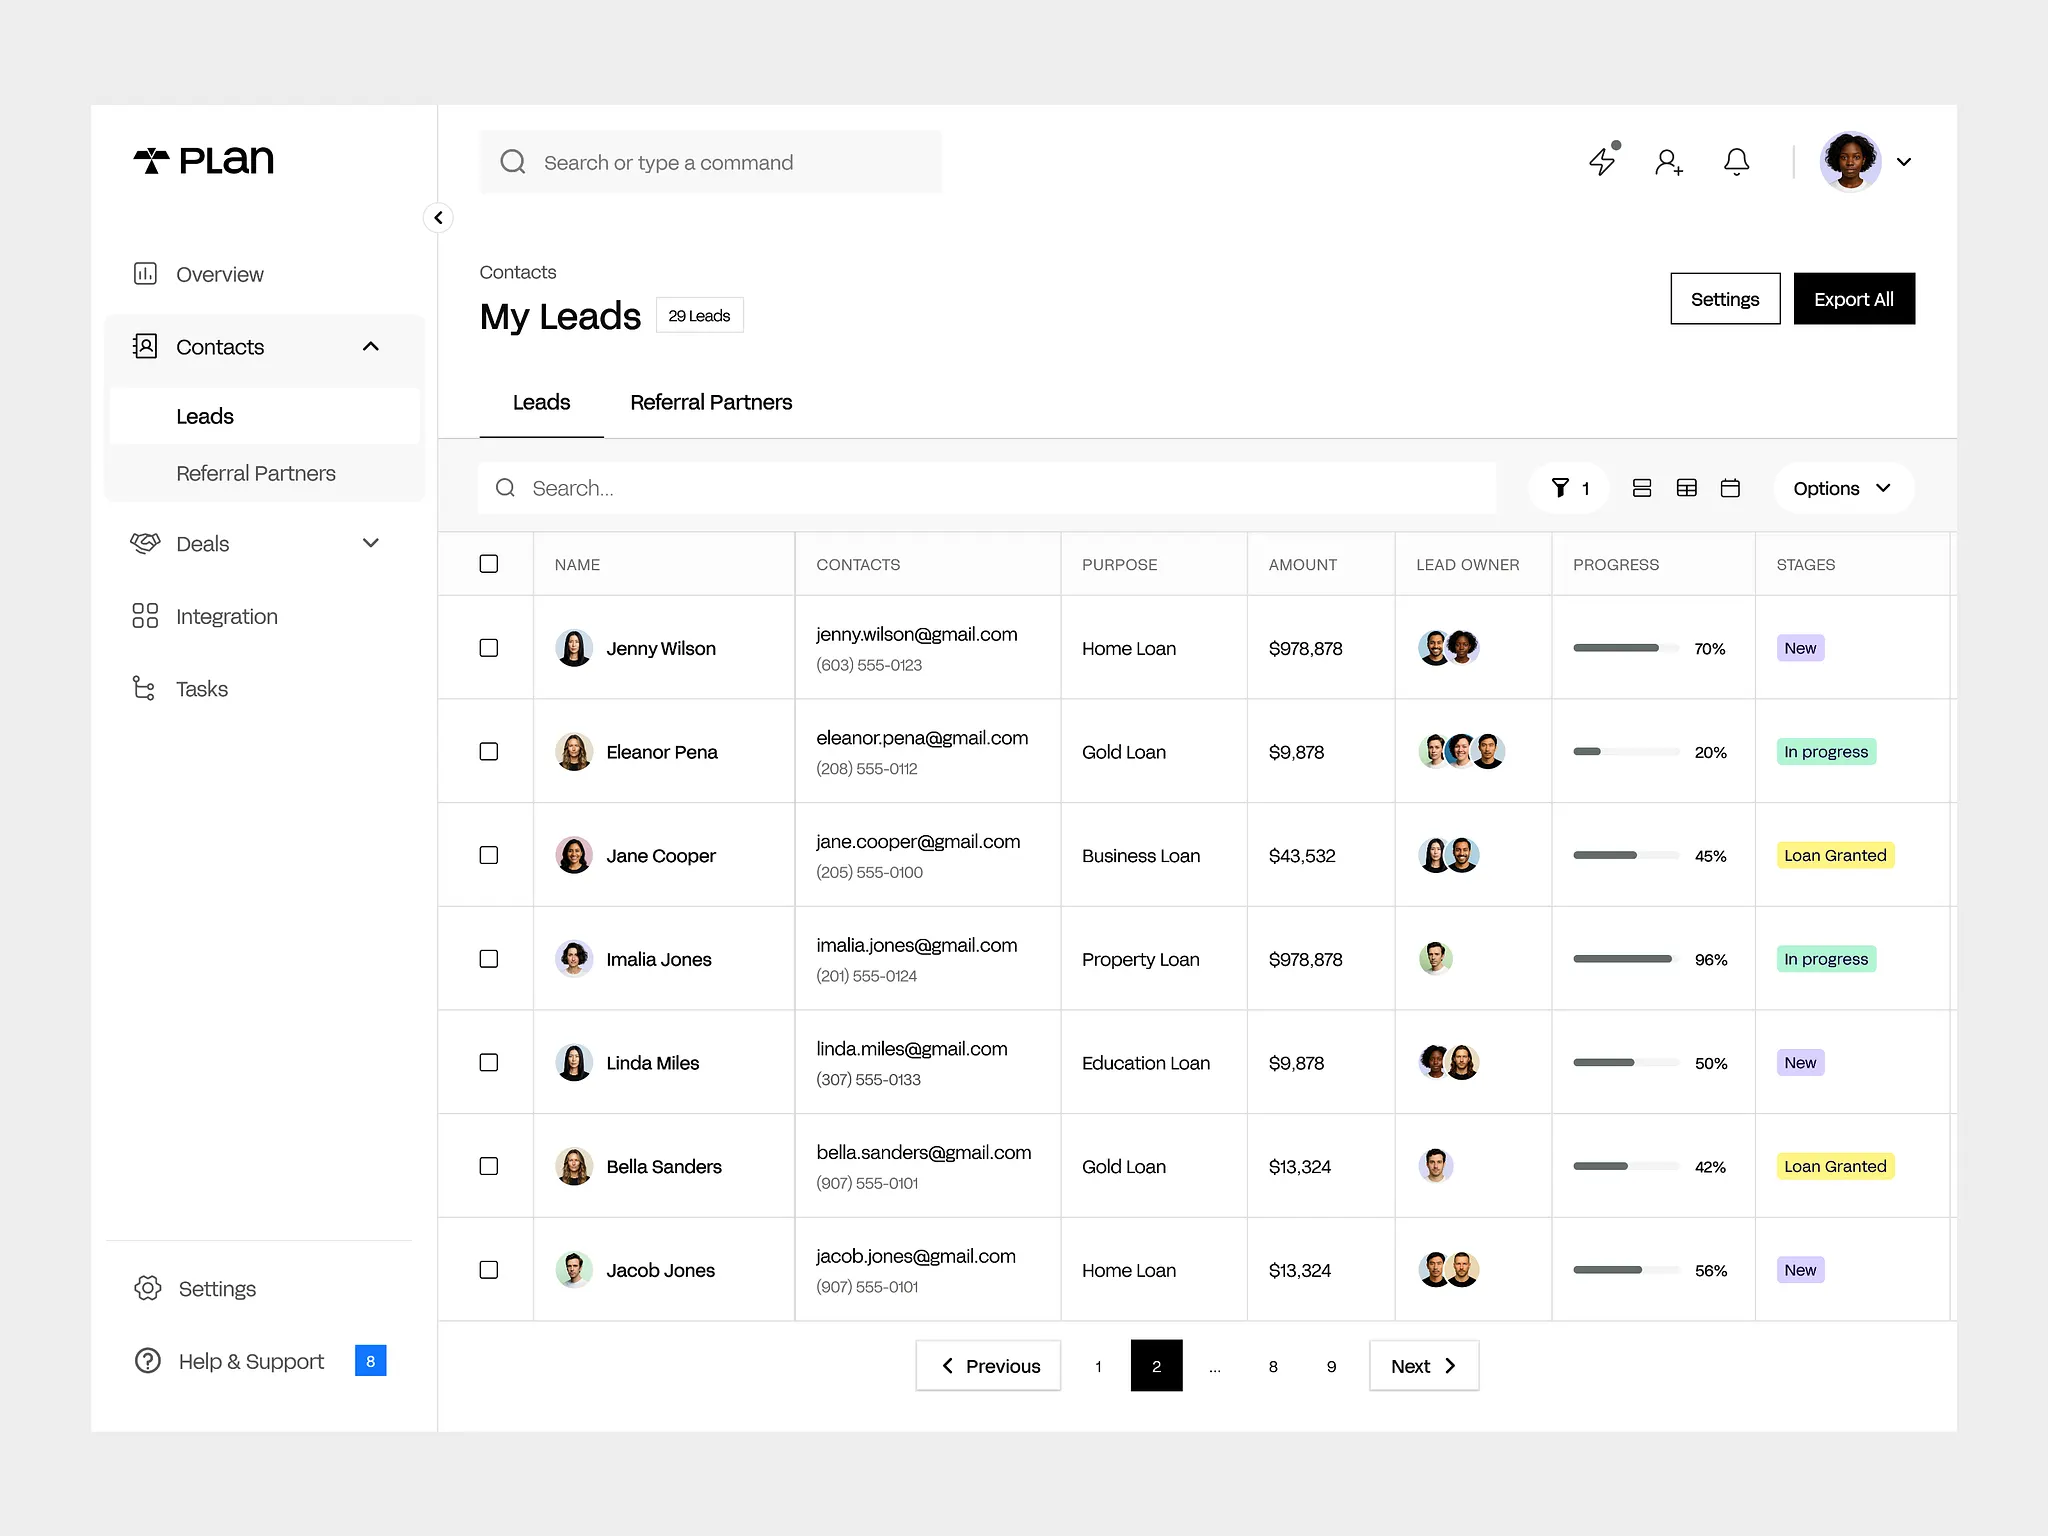Viewport: 2048px width, 1536px height.
Task: Click the add user icon
Action: point(1668,162)
